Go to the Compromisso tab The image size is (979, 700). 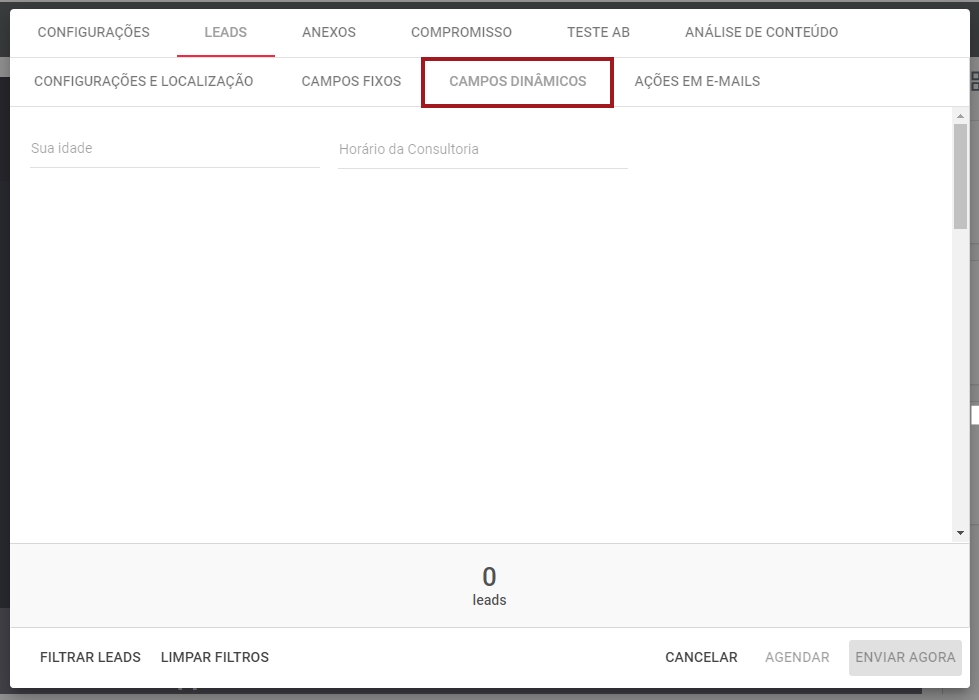point(461,32)
